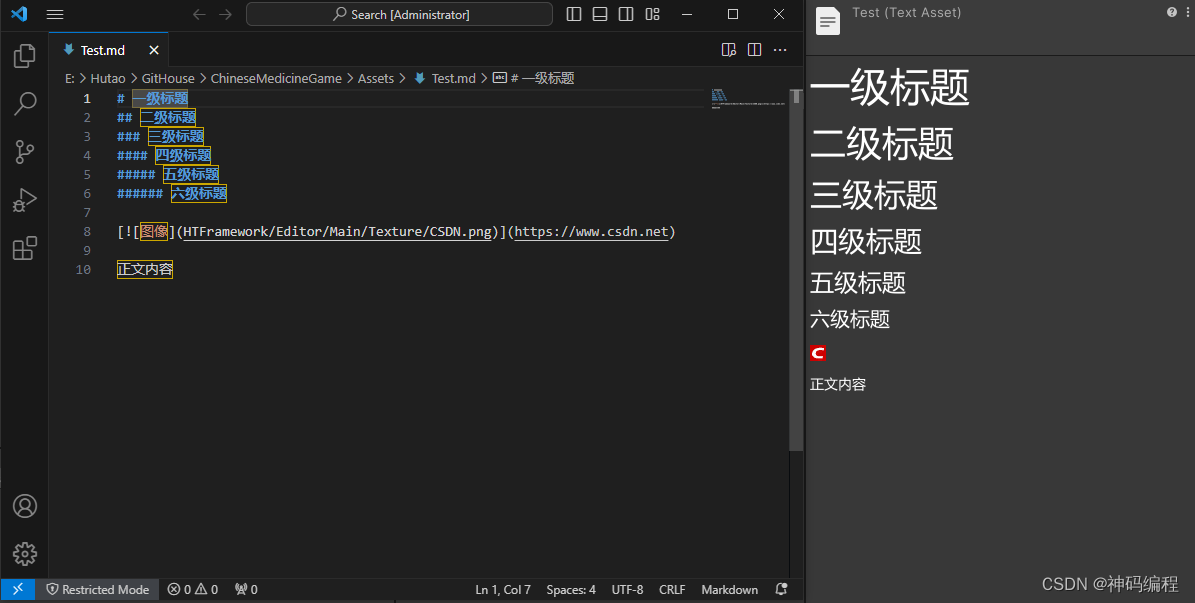
Task: Click line 3 text 三级标题 in editor
Action: click(x=176, y=136)
